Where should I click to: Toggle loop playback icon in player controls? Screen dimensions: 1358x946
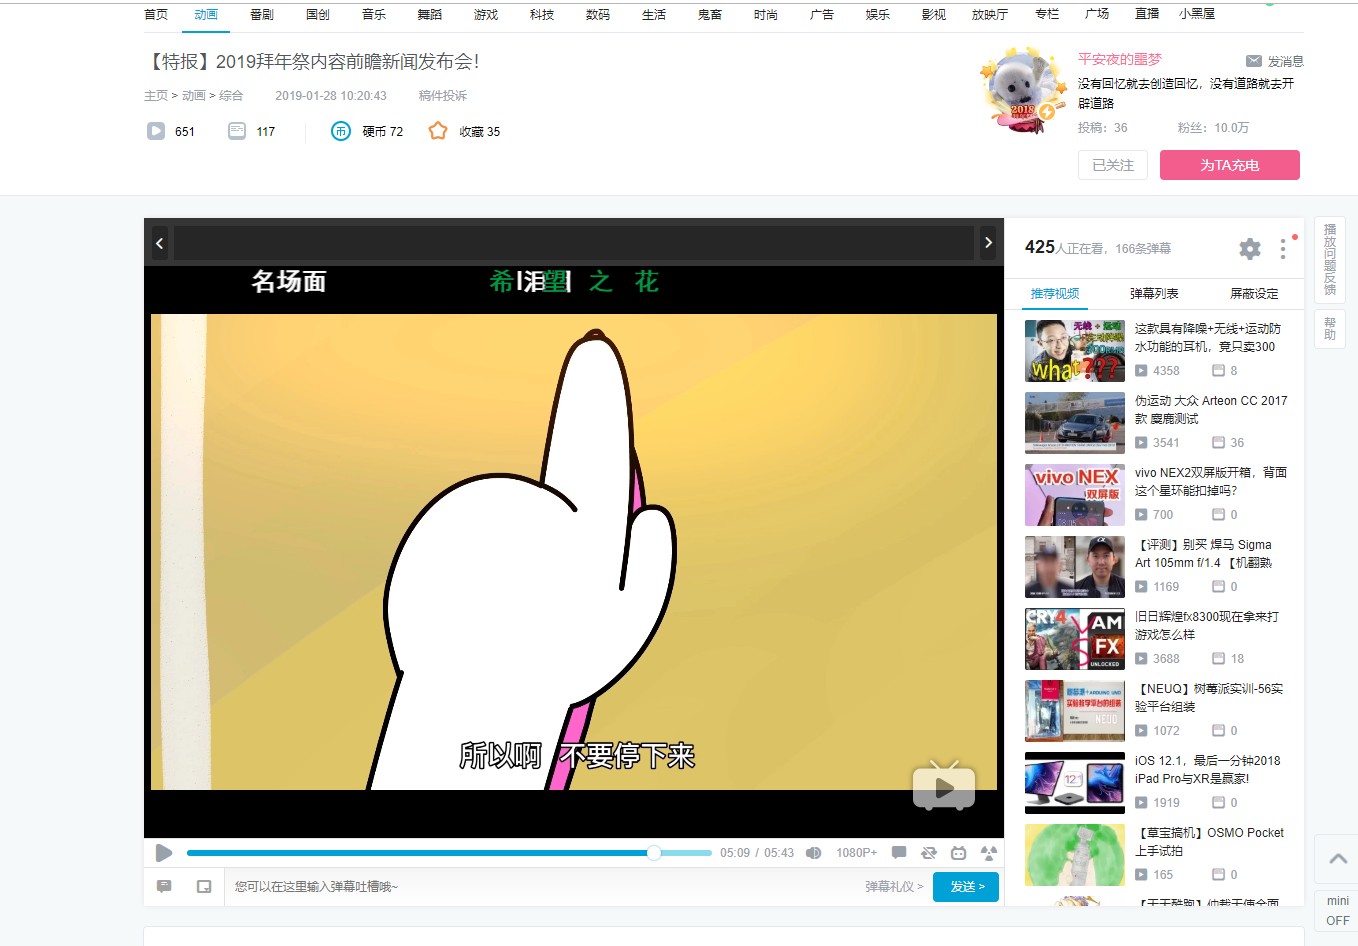[929, 853]
